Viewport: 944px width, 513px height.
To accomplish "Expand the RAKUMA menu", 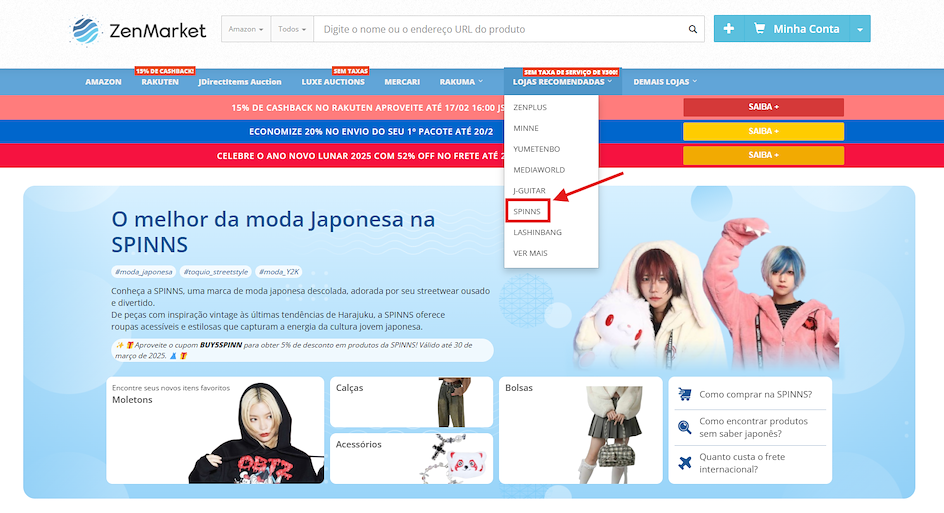I will tap(461, 82).
